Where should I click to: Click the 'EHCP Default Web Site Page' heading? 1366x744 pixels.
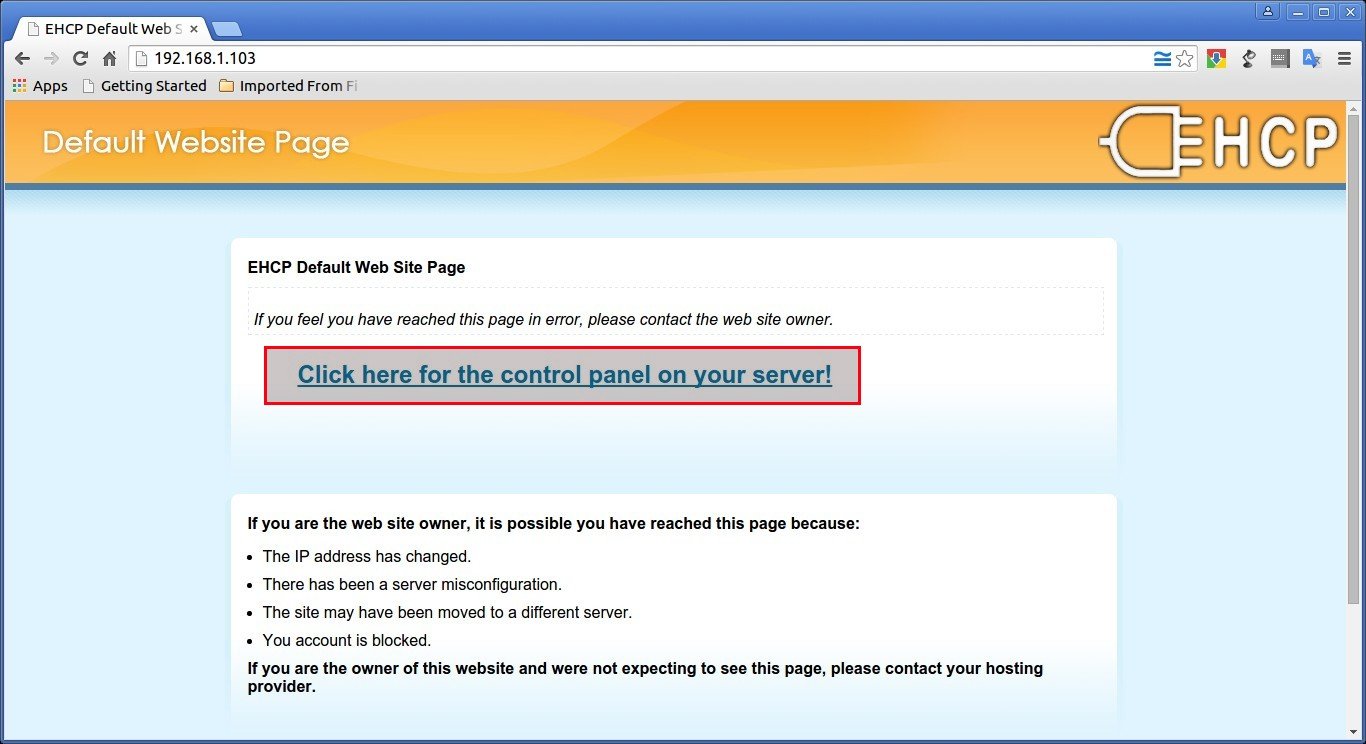pyautogui.click(x=356, y=267)
